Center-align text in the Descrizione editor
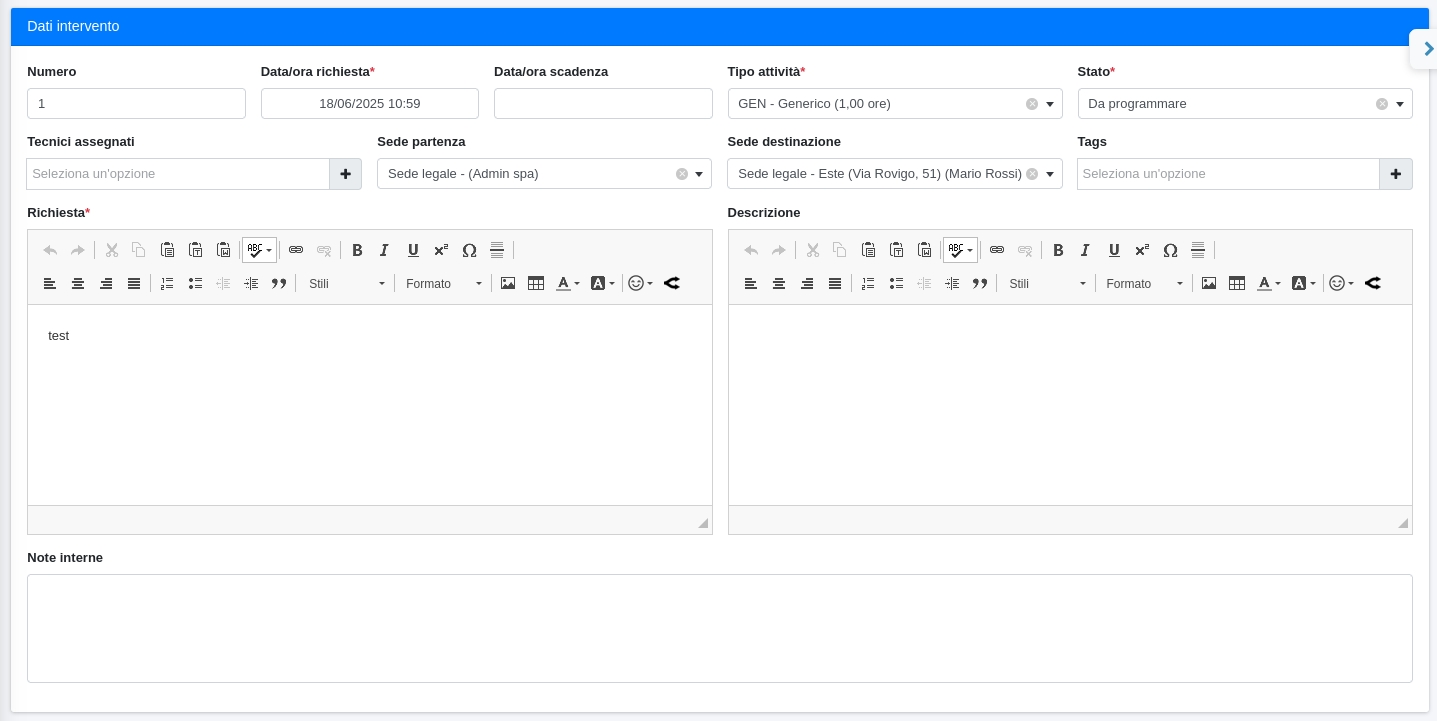 [x=779, y=283]
